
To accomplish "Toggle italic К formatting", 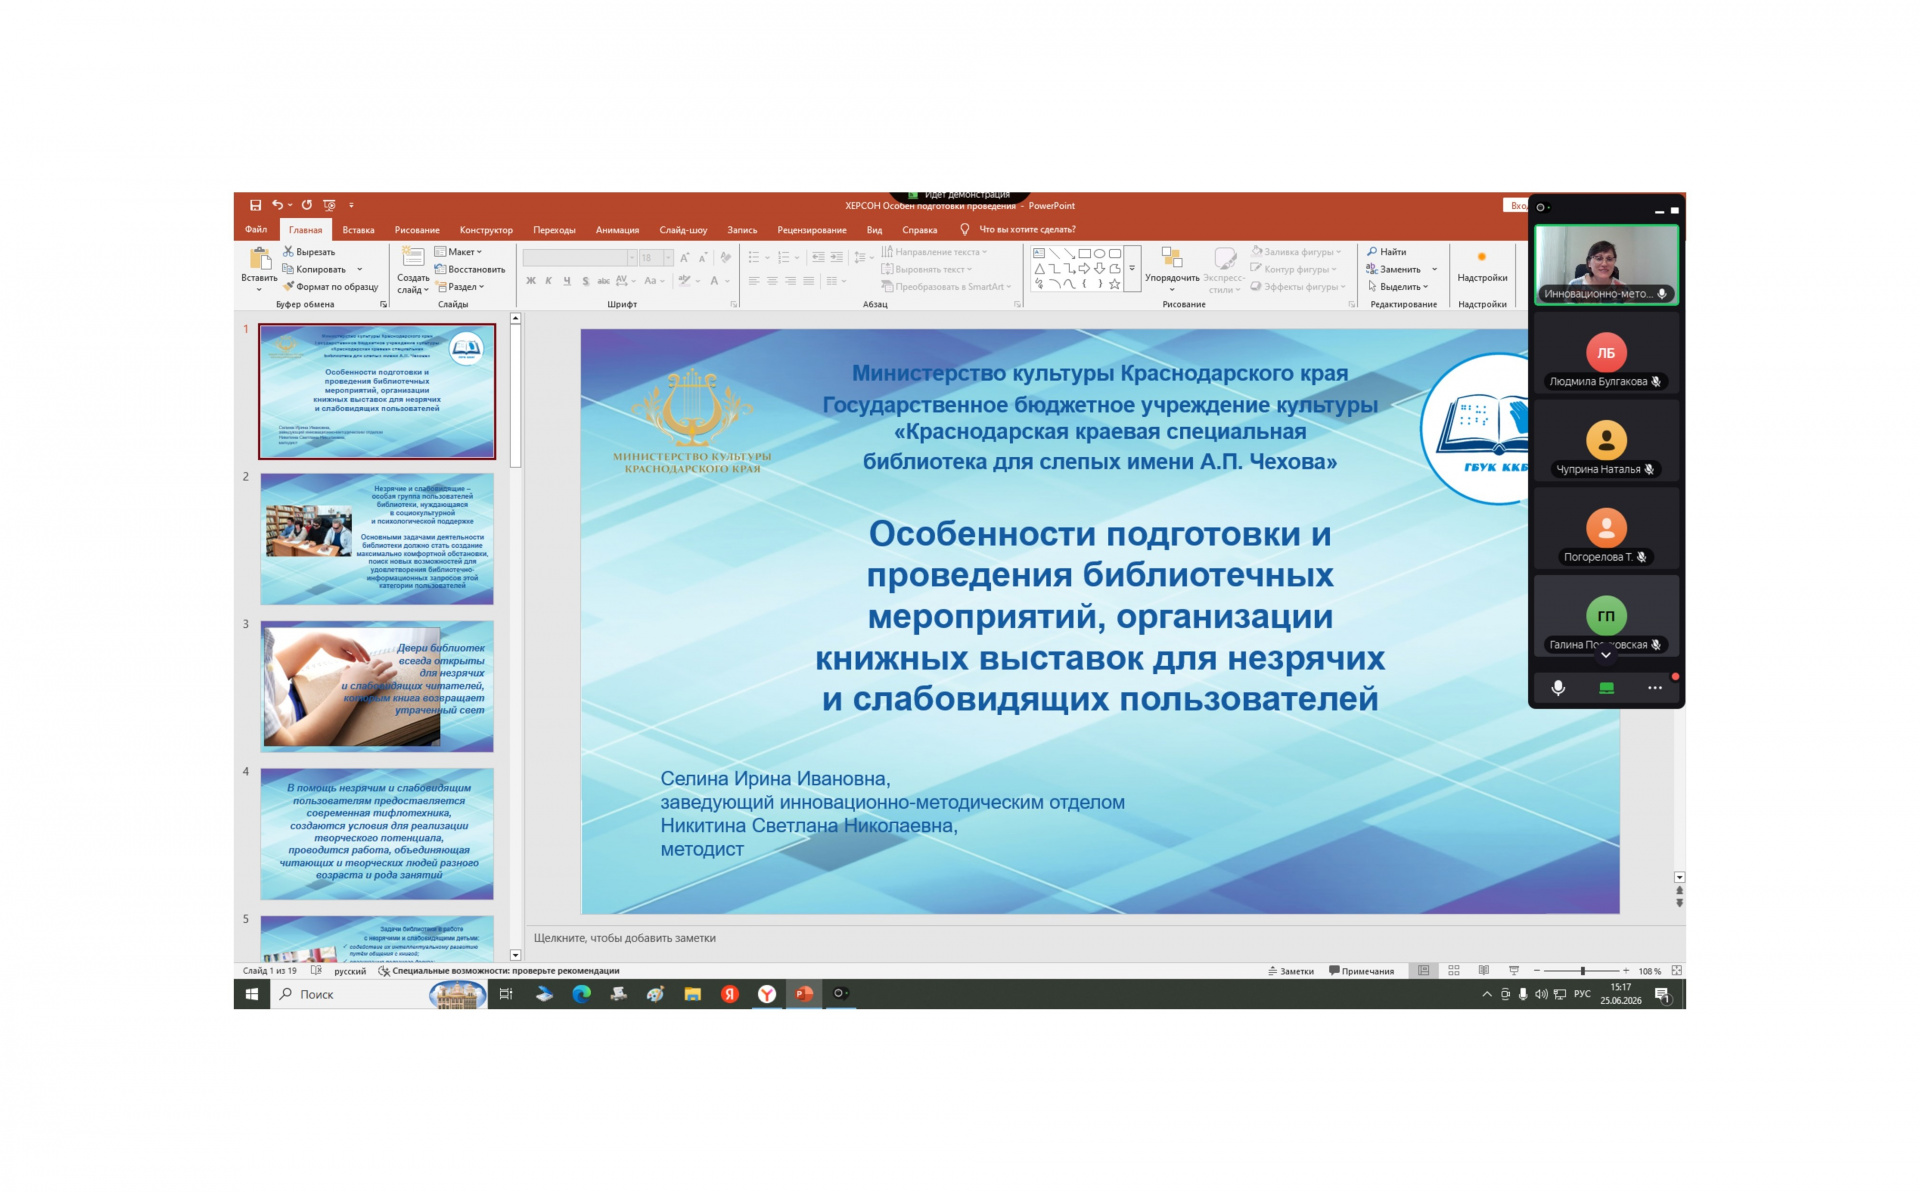I will 549,281.
